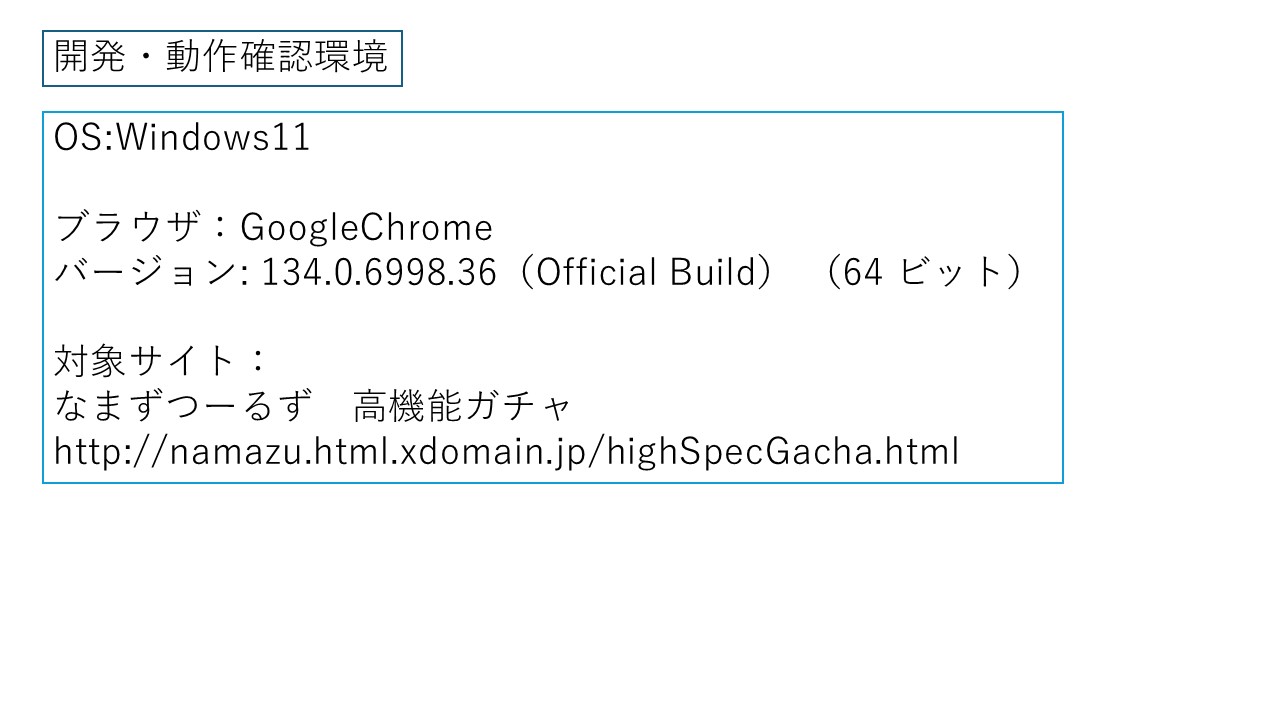Click the 対象サイト： label
The image size is (1280, 720).
[161, 360]
